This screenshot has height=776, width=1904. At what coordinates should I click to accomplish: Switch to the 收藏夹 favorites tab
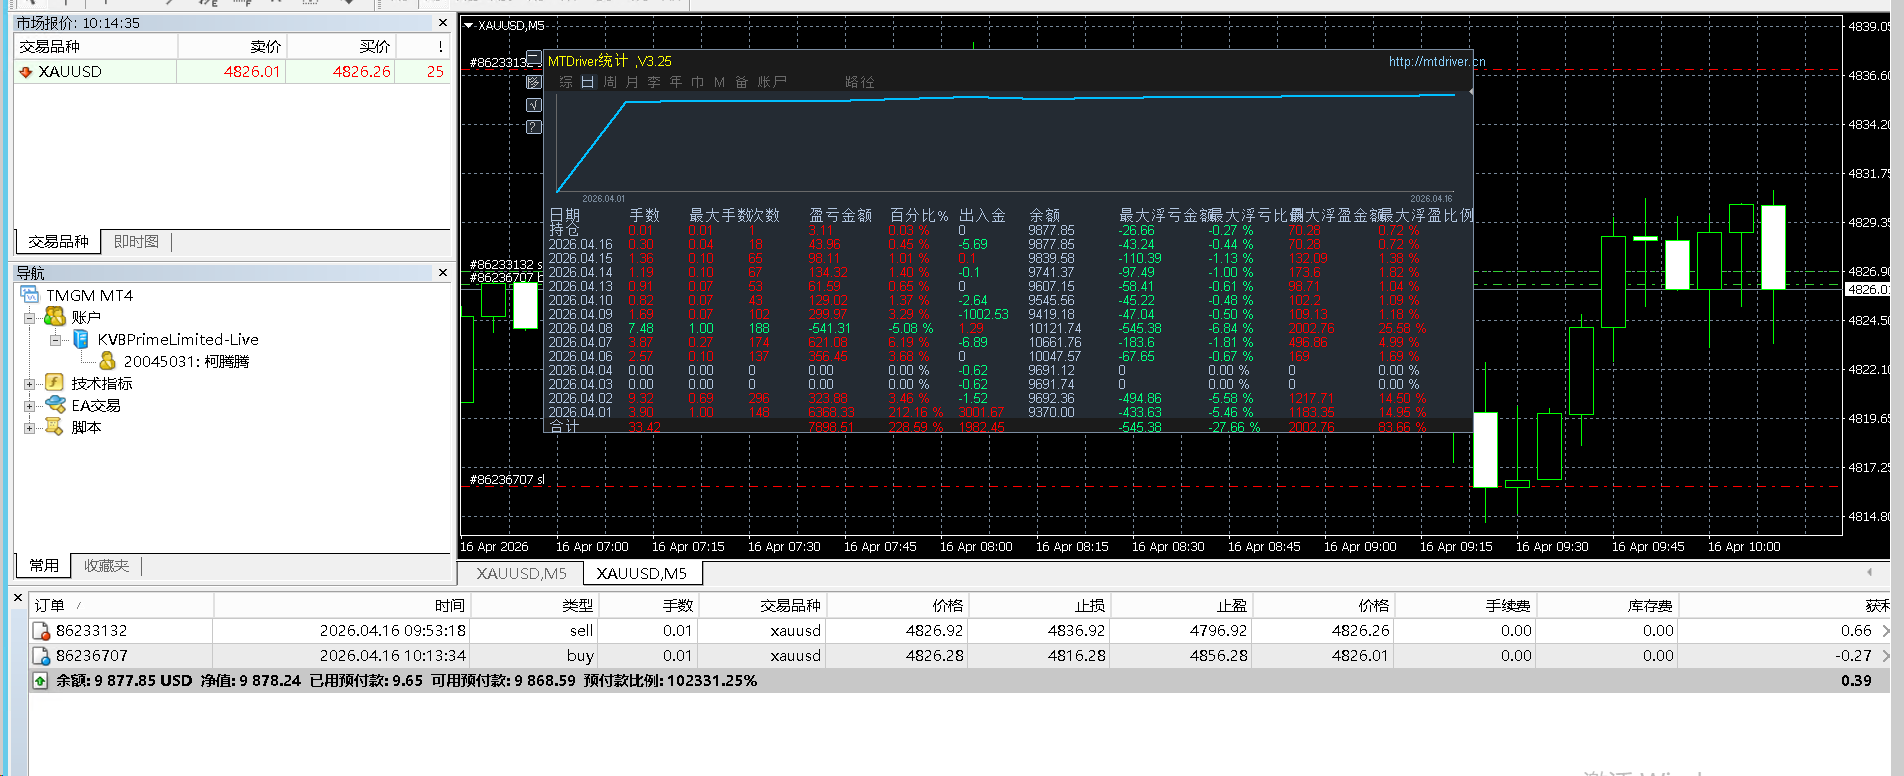click(x=107, y=566)
